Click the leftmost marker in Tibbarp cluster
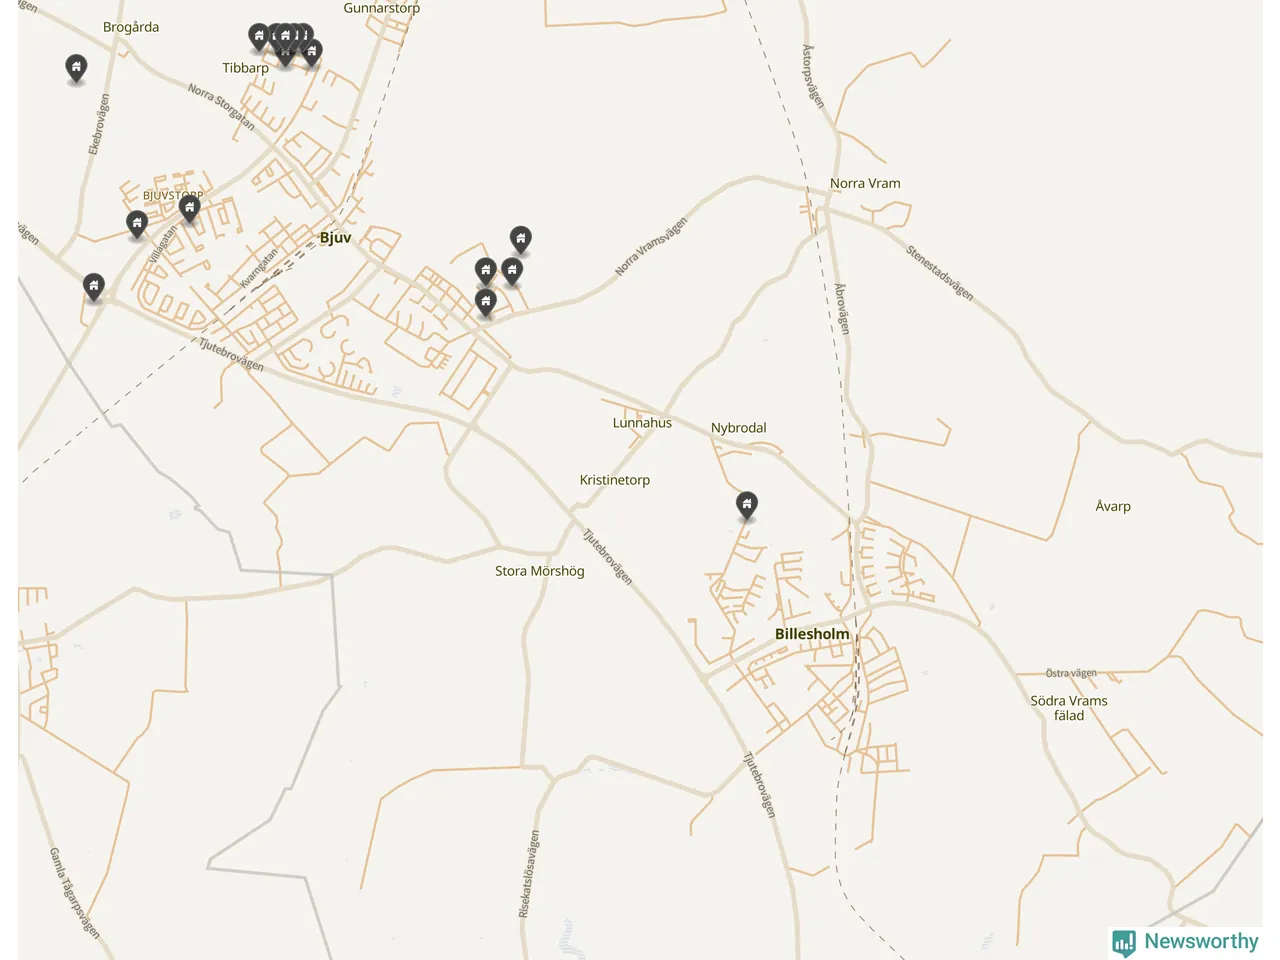This screenshot has width=1280, height=960. click(259, 38)
